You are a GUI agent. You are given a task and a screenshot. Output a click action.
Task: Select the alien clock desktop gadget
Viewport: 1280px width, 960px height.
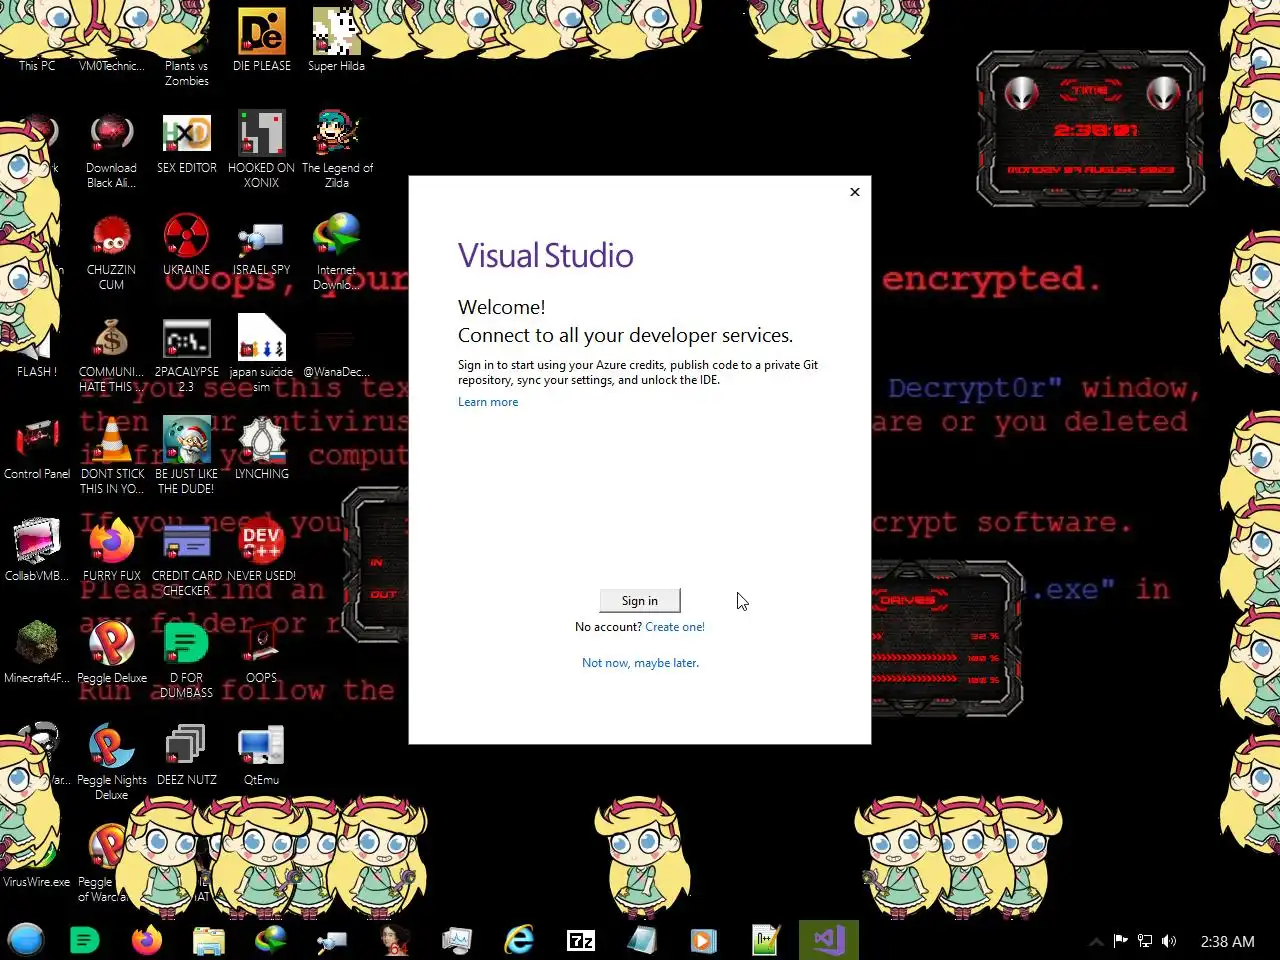click(1091, 129)
